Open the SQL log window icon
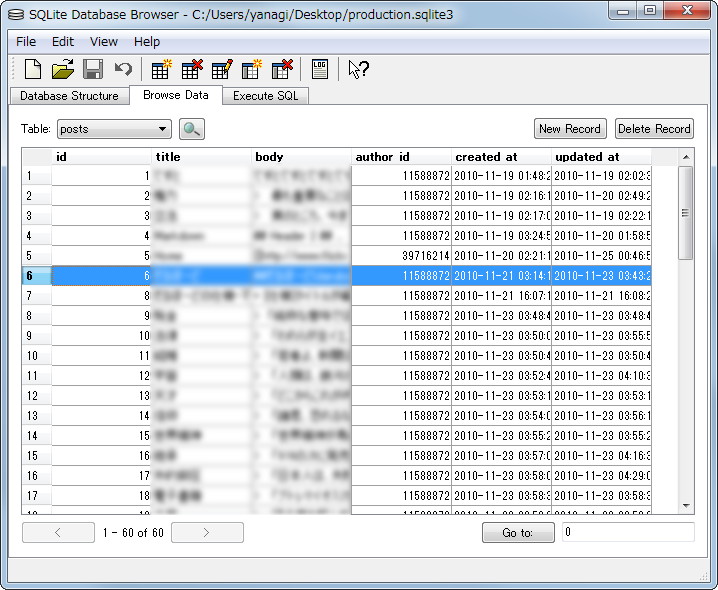 point(320,69)
